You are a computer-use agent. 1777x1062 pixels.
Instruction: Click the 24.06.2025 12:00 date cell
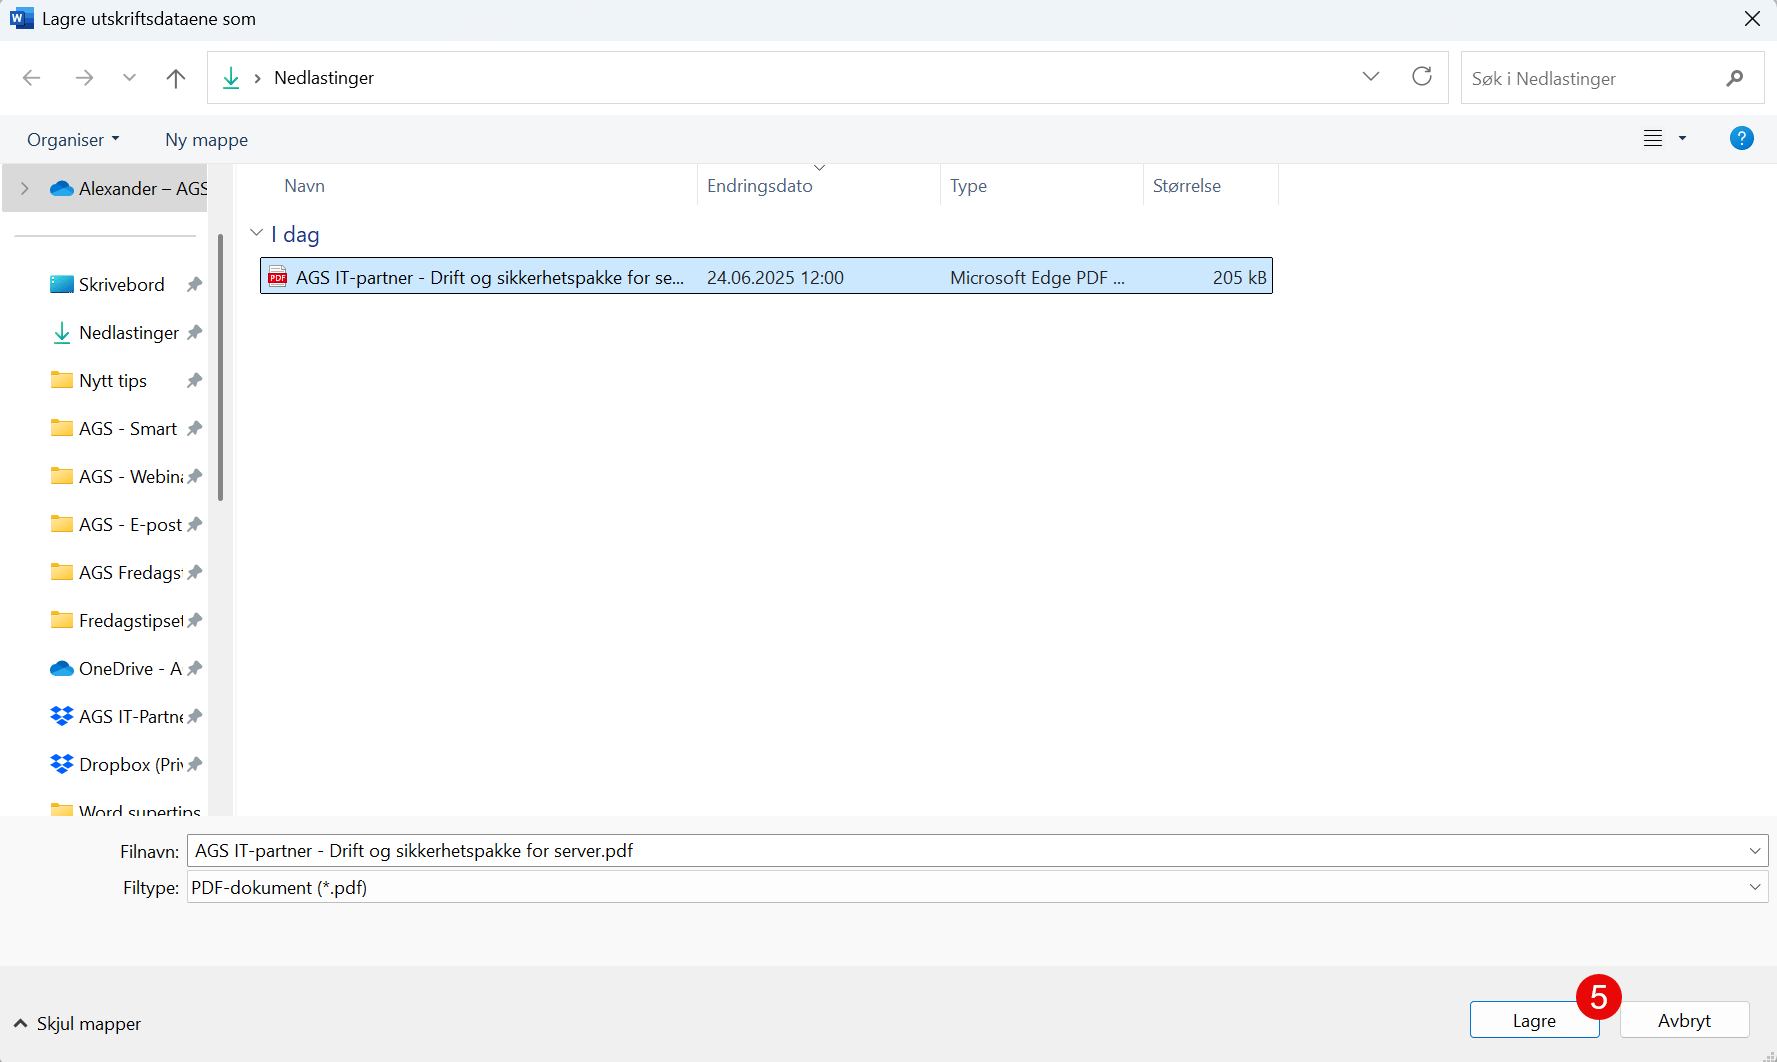click(x=775, y=278)
